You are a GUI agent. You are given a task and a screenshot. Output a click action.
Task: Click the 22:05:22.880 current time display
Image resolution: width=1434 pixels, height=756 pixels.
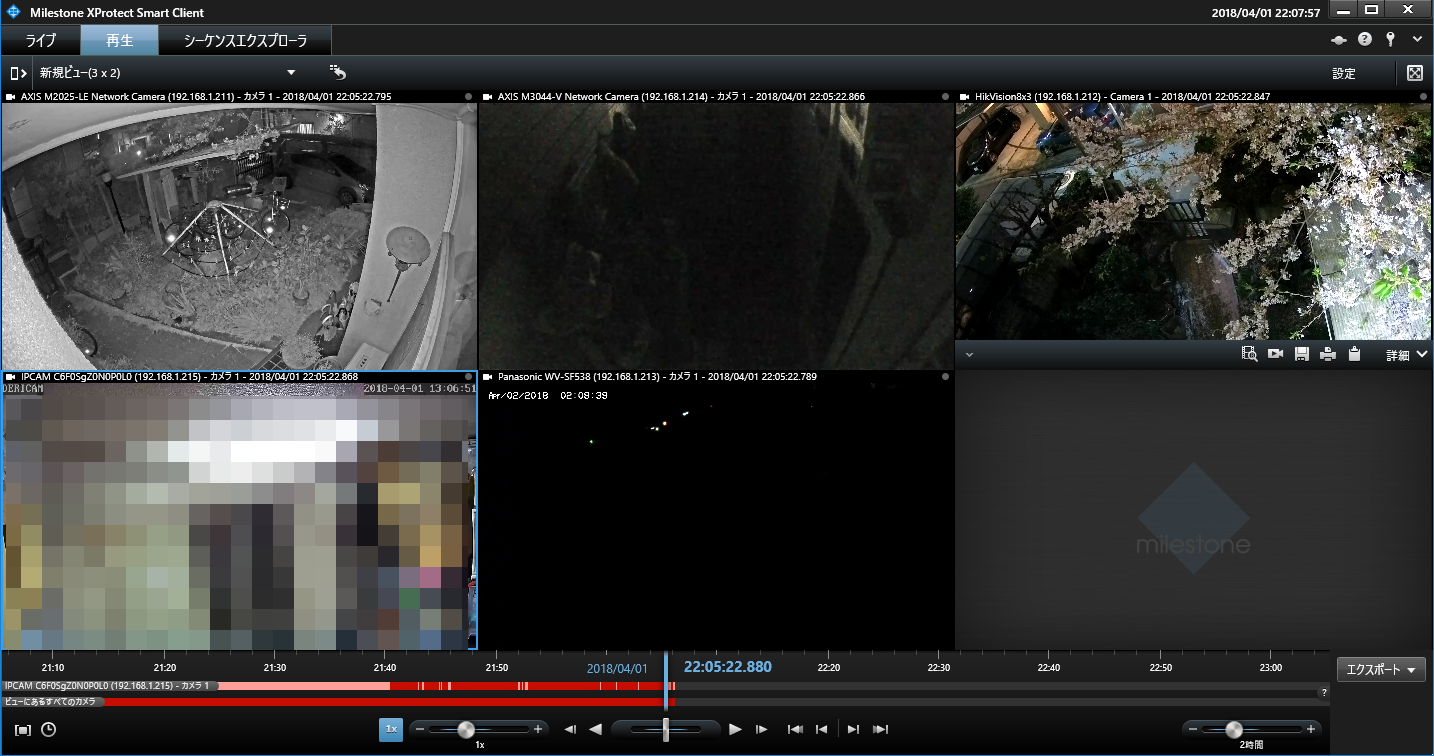point(727,667)
